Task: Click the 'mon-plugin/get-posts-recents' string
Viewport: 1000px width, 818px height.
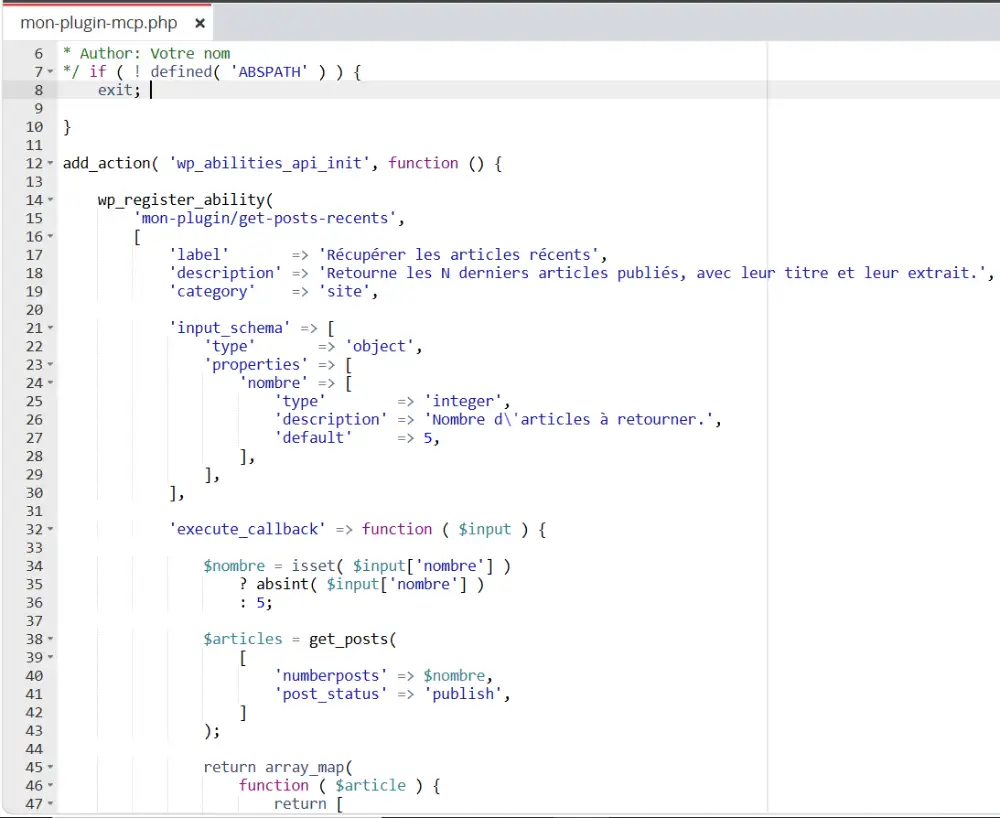Action: click(265, 219)
